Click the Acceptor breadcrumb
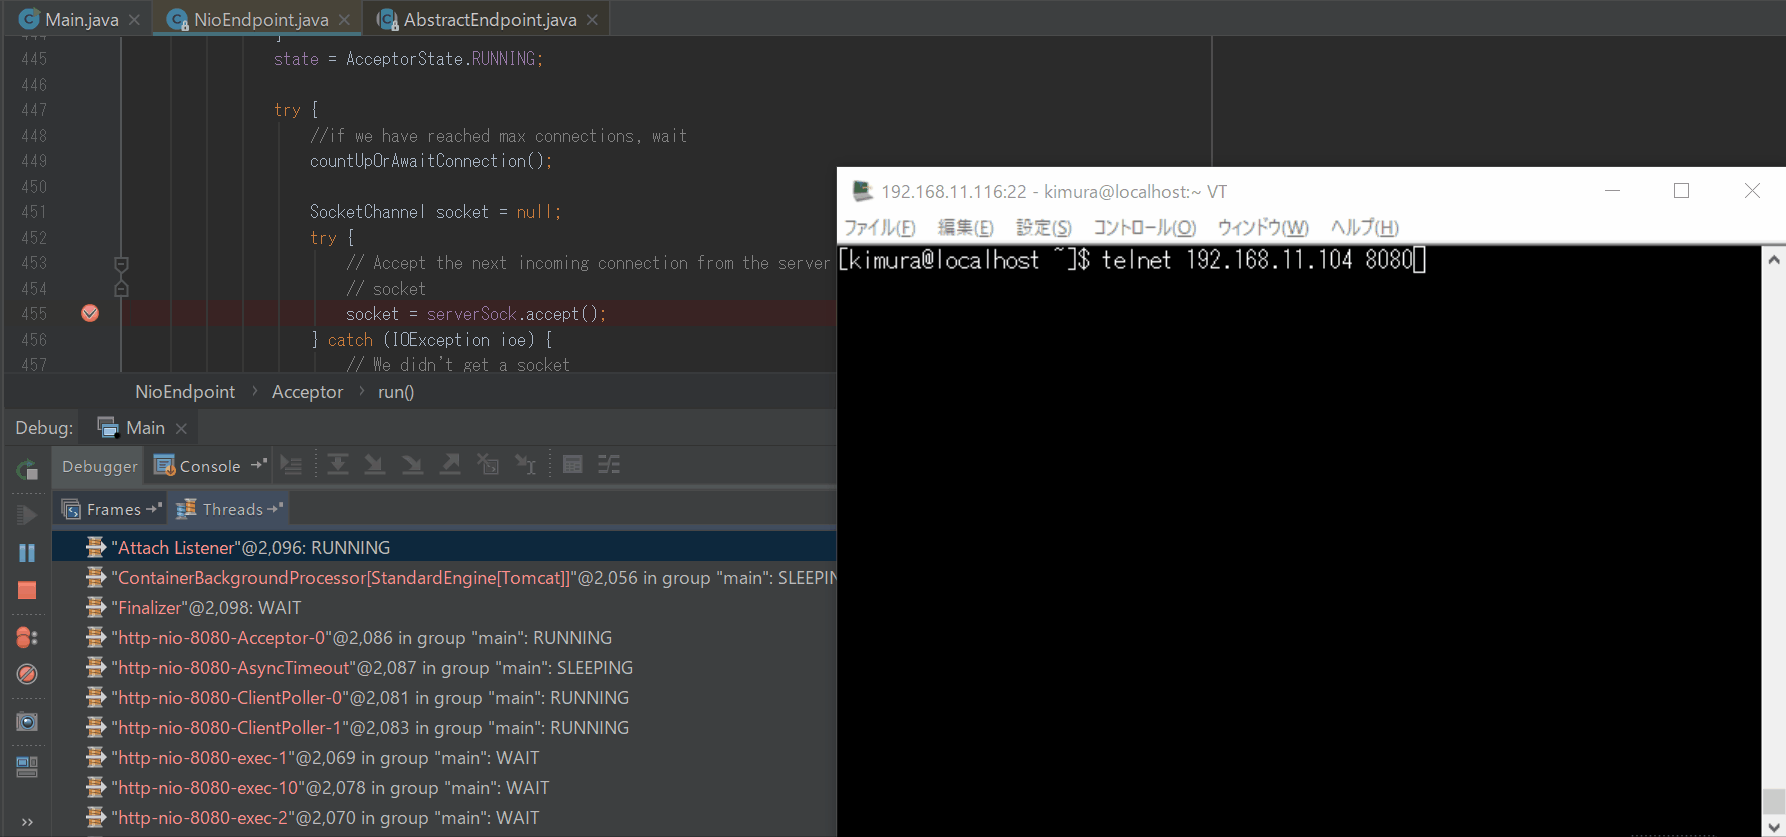Screen dimensions: 1786x837 [307, 392]
